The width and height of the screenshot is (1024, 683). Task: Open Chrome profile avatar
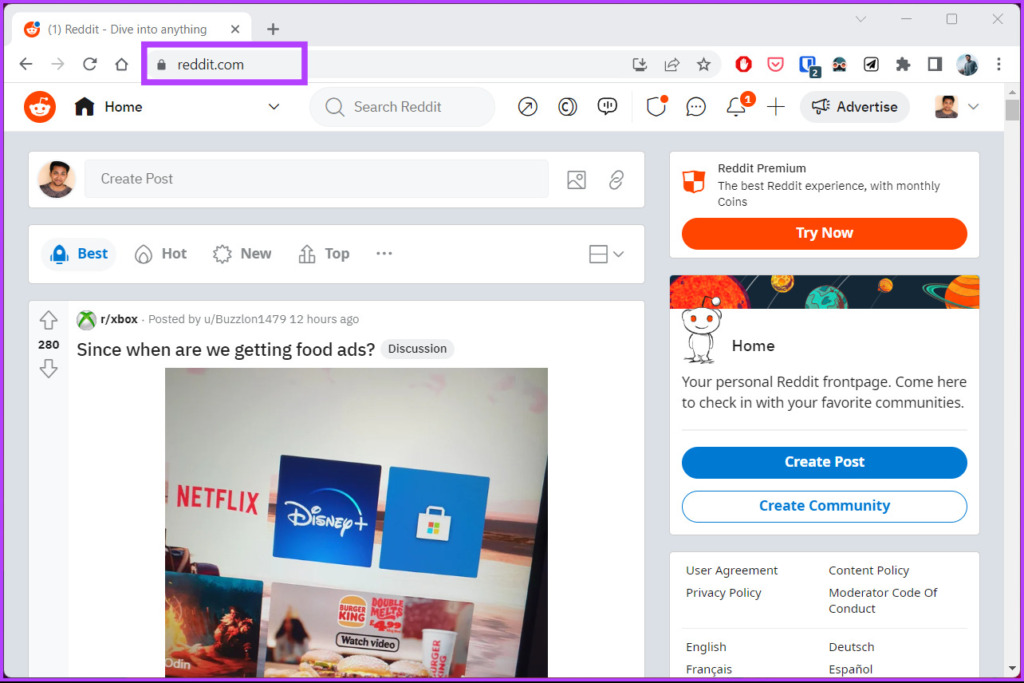pyautogui.click(x=967, y=64)
